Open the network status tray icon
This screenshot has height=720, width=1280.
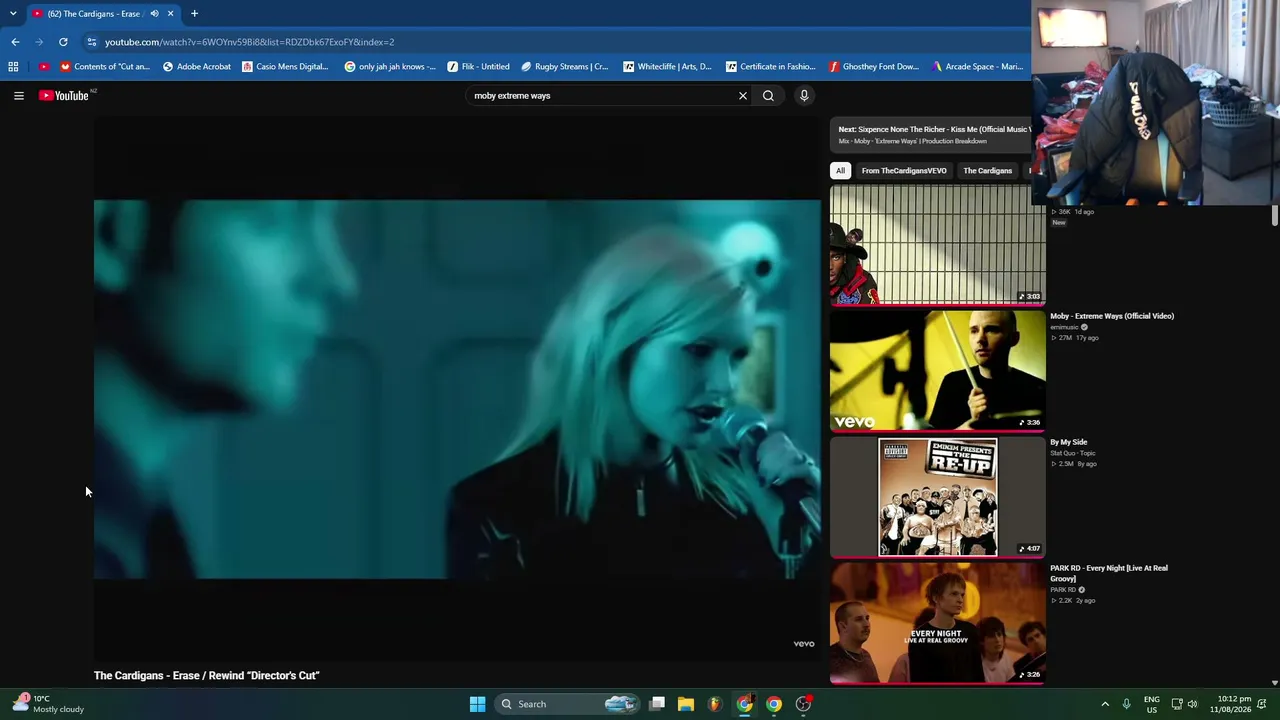point(1177,704)
